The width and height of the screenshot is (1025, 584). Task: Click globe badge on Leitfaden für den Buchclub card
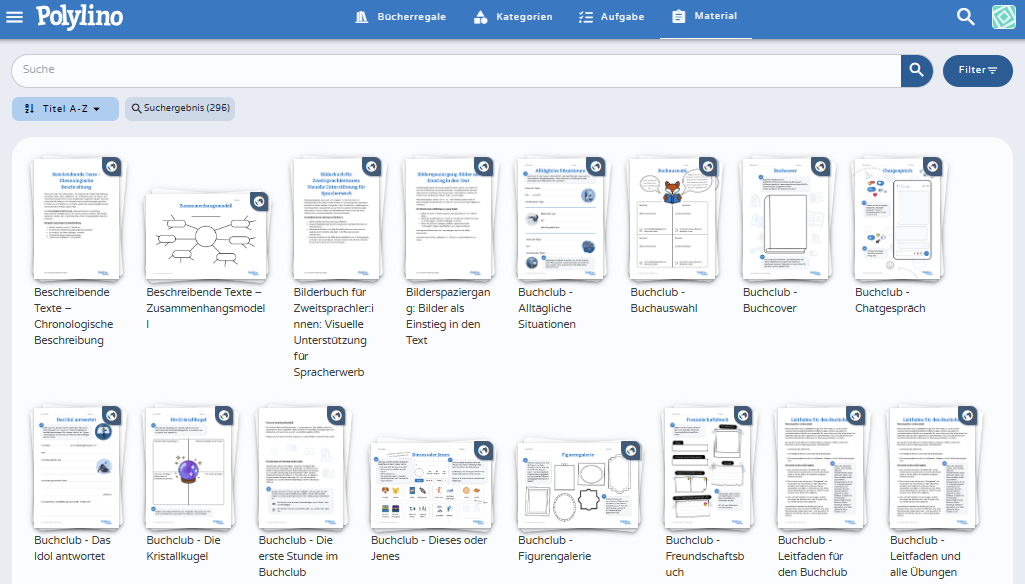click(856, 415)
